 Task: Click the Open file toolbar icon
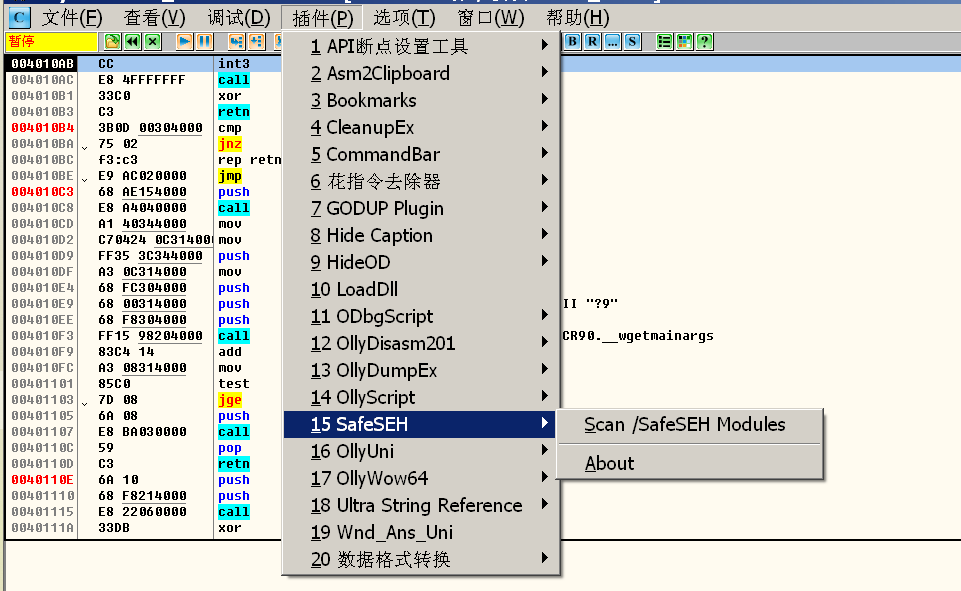[x=112, y=41]
